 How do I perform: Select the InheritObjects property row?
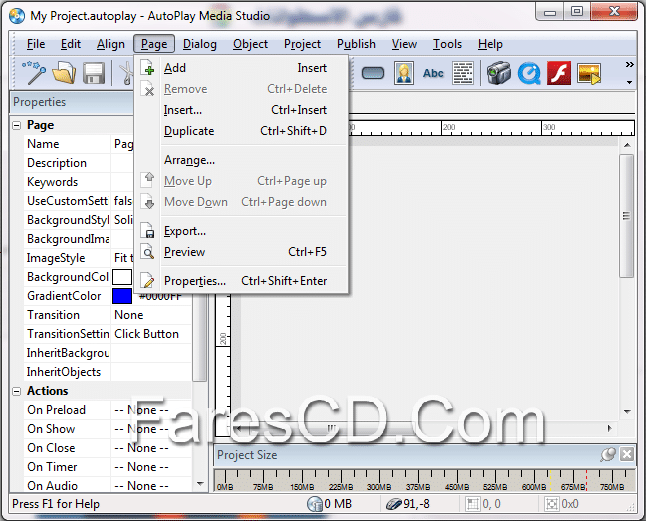[x=107, y=372]
